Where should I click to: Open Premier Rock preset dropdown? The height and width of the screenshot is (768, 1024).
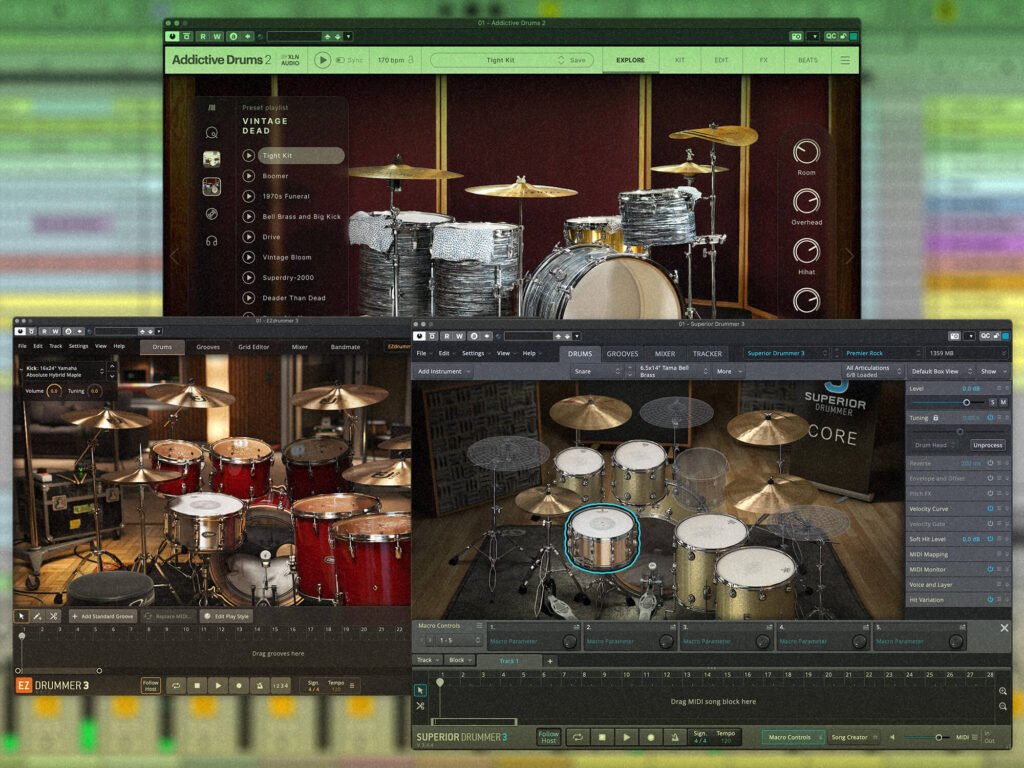(882, 353)
